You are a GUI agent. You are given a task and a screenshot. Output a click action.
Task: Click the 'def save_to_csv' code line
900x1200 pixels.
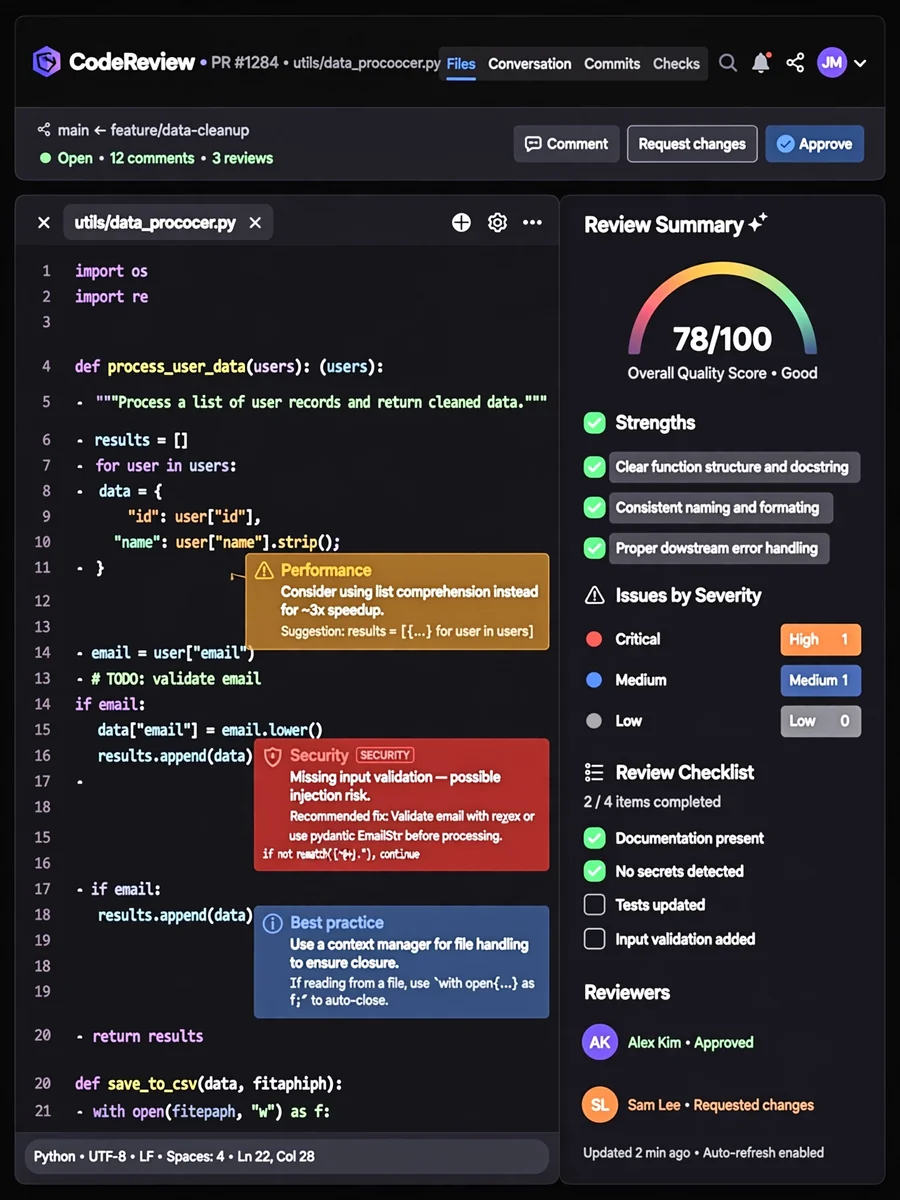(208, 1084)
